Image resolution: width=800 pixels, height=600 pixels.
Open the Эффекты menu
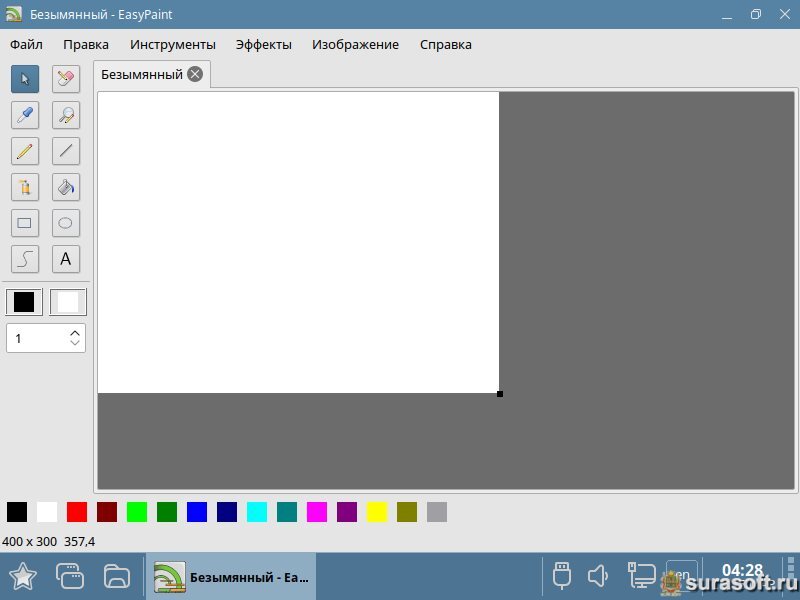coord(263,44)
